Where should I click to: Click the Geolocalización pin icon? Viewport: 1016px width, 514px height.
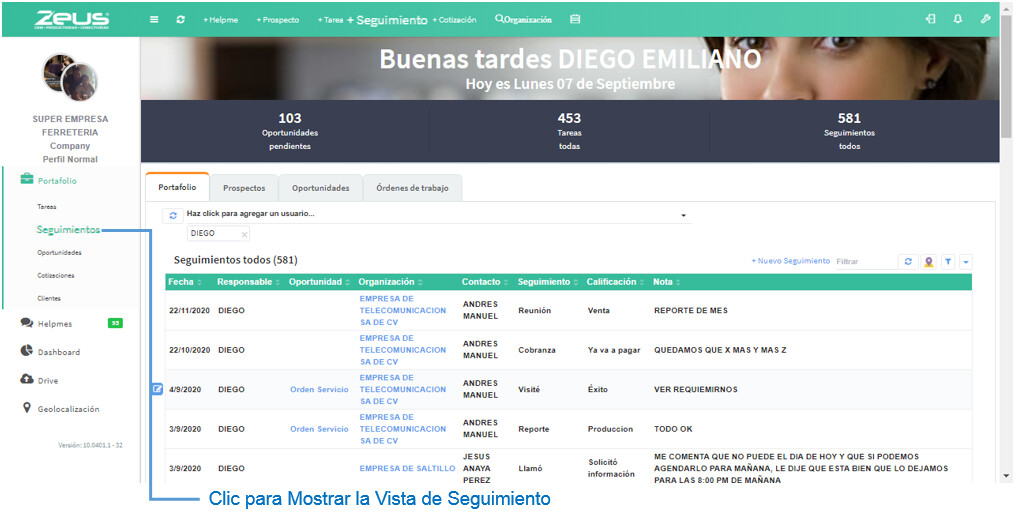[x=27, y=408]
